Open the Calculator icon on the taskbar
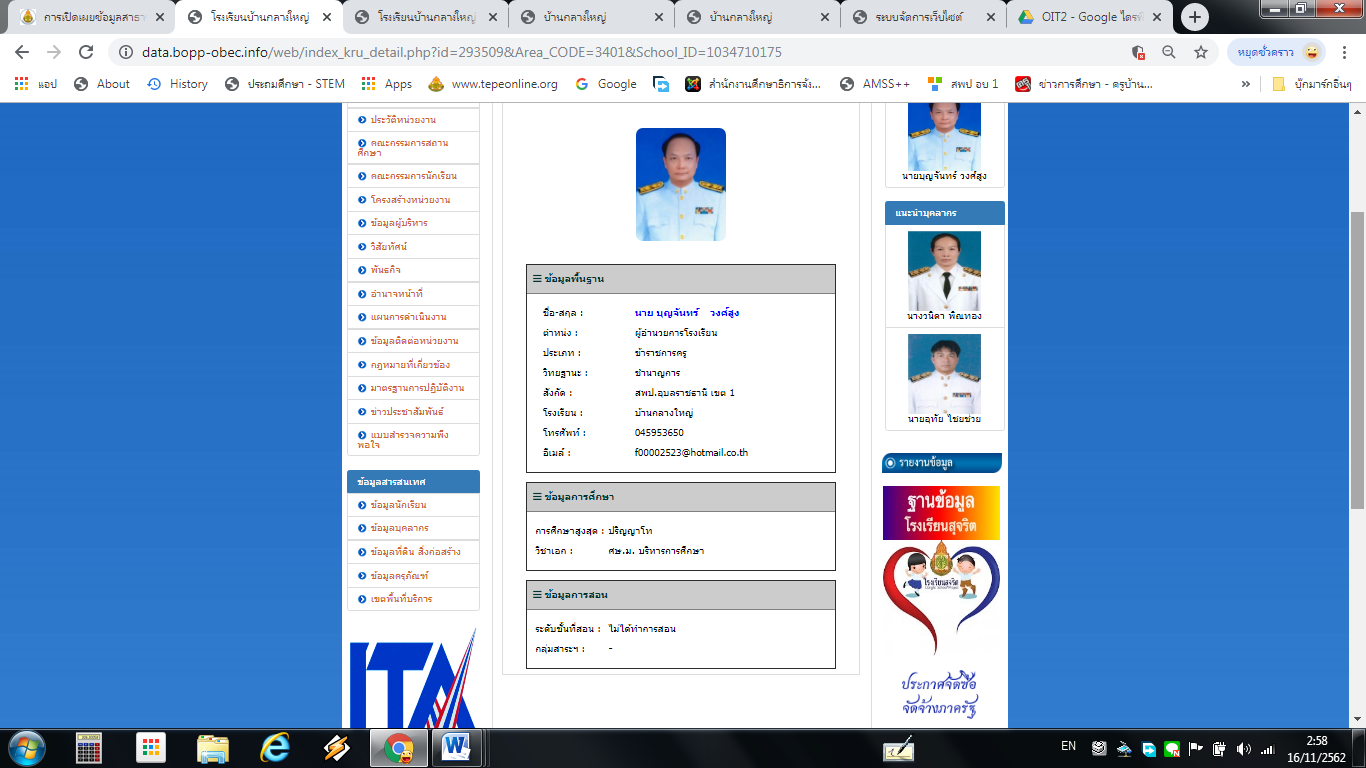Viewport: 1366px width, 768px height. pos(91,747)
